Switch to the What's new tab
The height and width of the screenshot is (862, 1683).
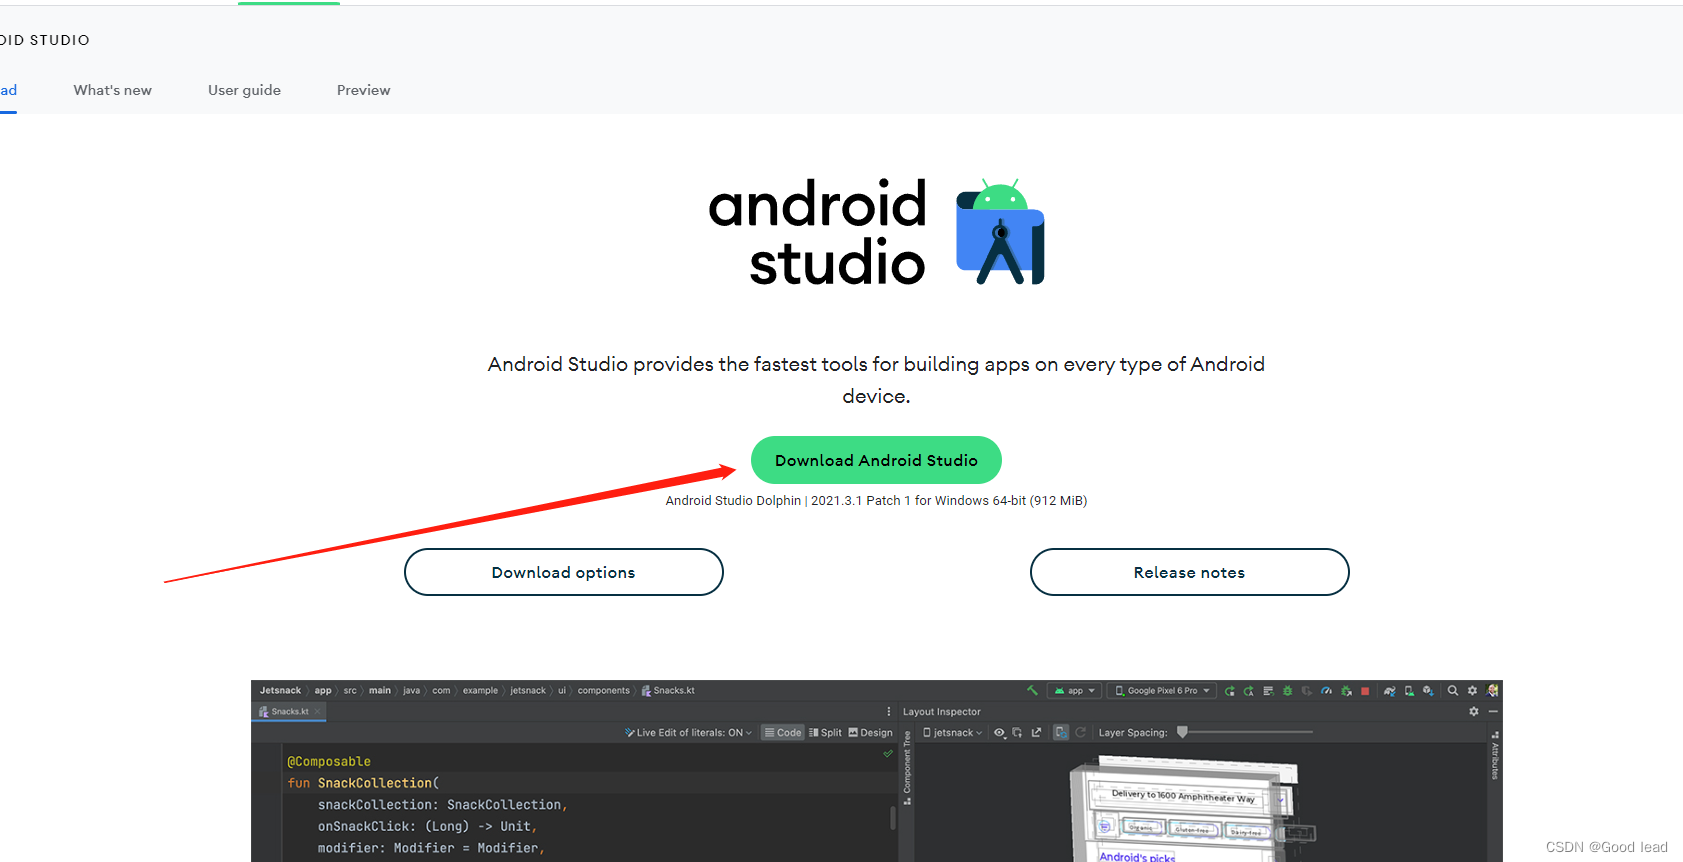(x=113, y=90)
